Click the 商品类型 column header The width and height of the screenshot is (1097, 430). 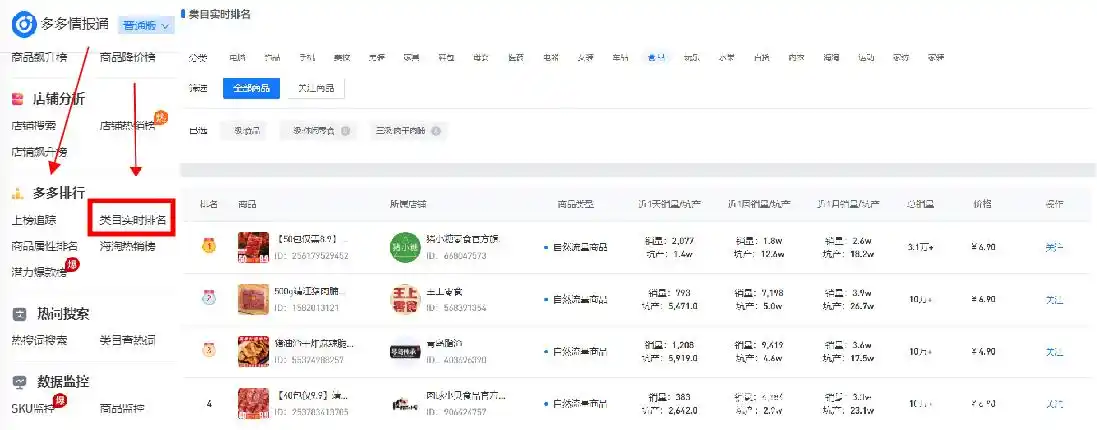[x=576, y=204]
